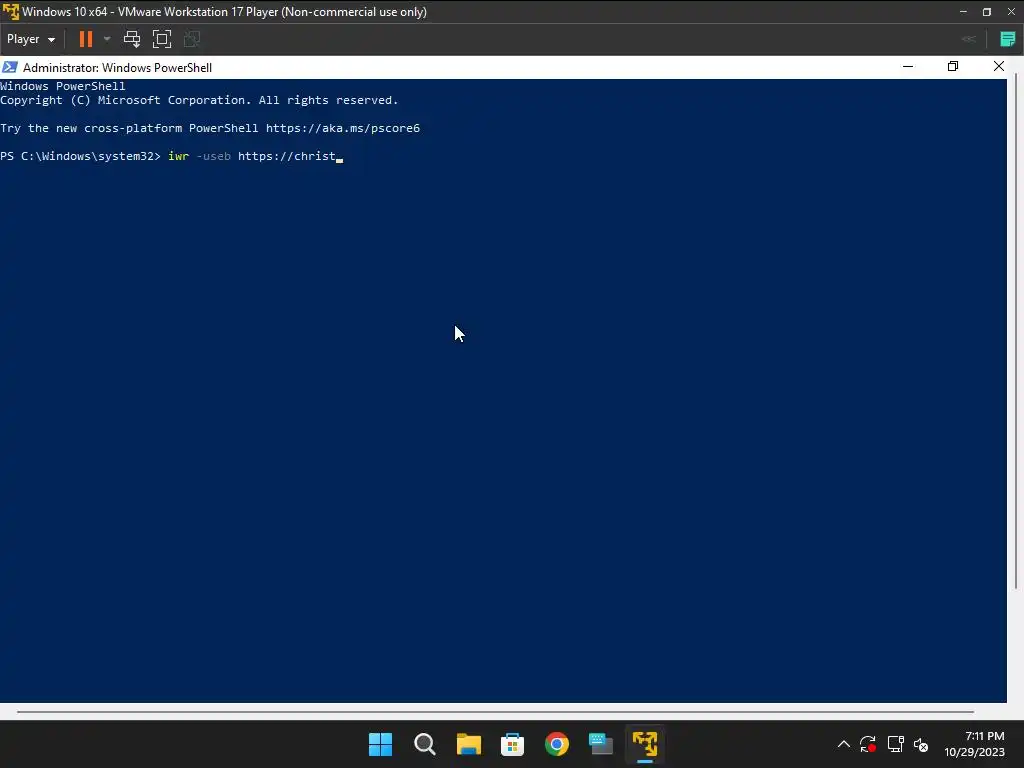Click the muted volume tray icon
The height and width of the screenshot is (768, 1024).
(x=921, y=744)
